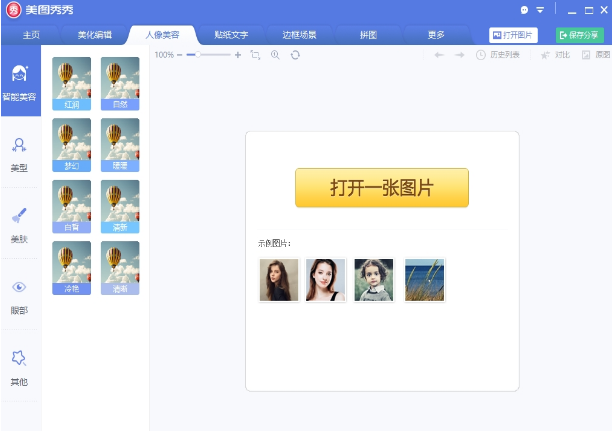Image resolution: width=613 pixels, height=431 pixels.
Task: Click the rotate icon in toolbar
Action: click(x=295, y=55)
